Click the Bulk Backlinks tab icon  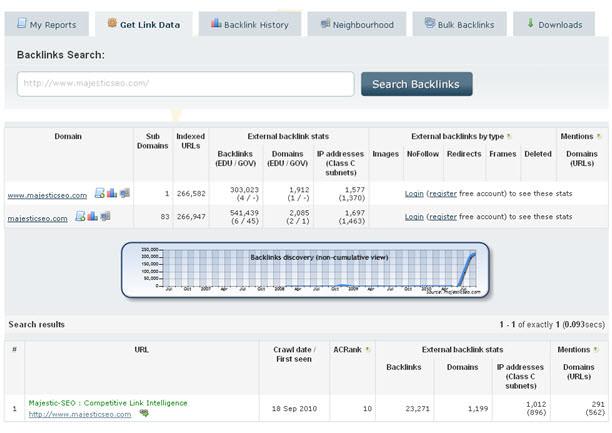click(429, 23)
